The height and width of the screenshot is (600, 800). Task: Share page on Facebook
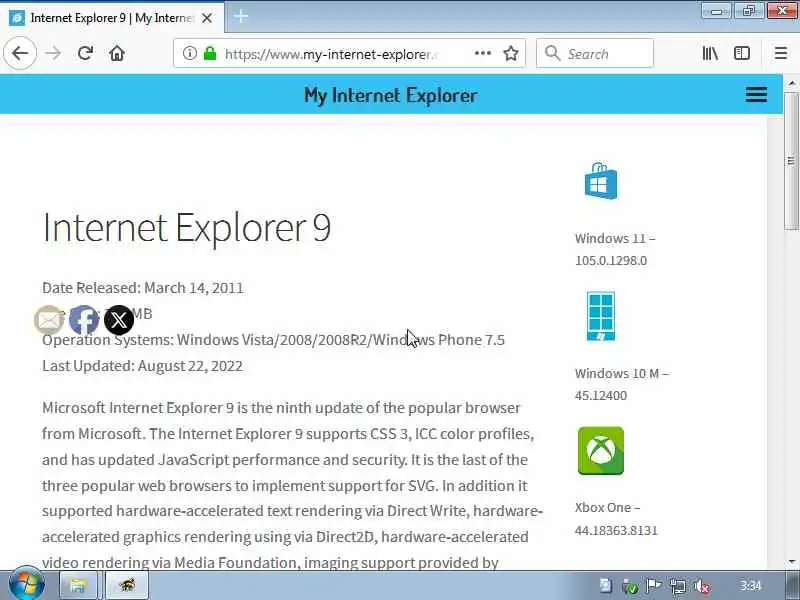84,320
